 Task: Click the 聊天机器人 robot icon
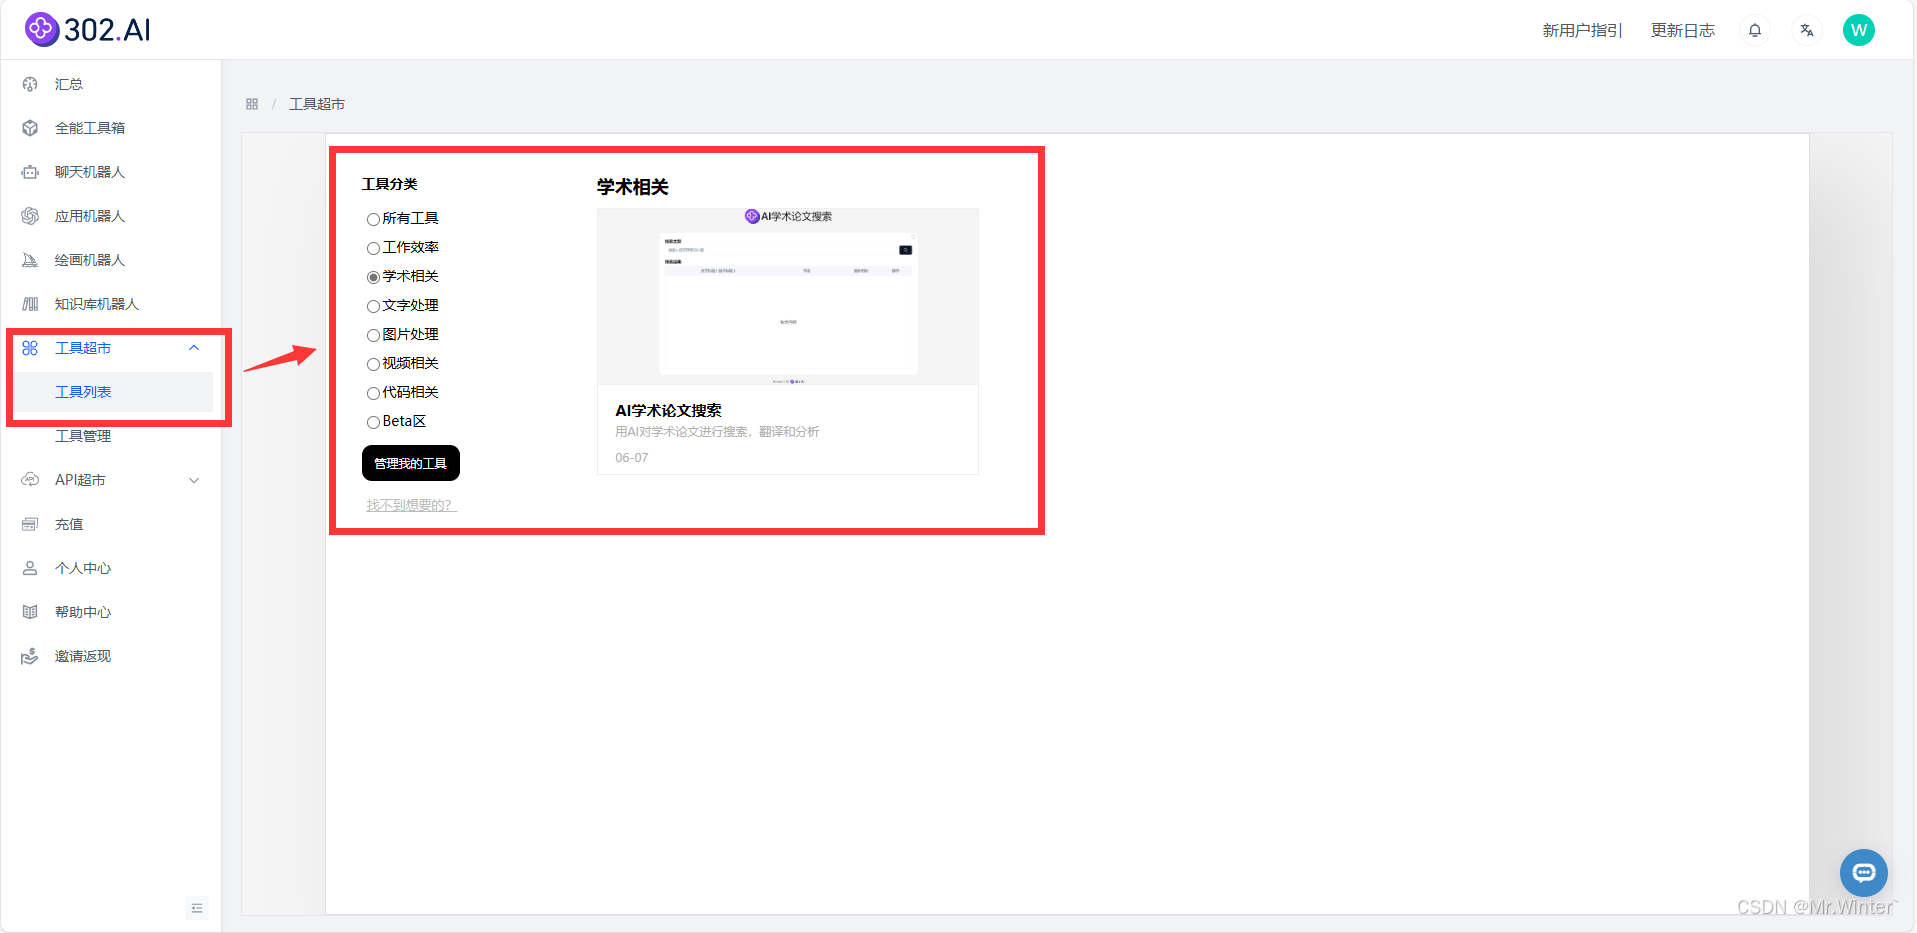30,172
